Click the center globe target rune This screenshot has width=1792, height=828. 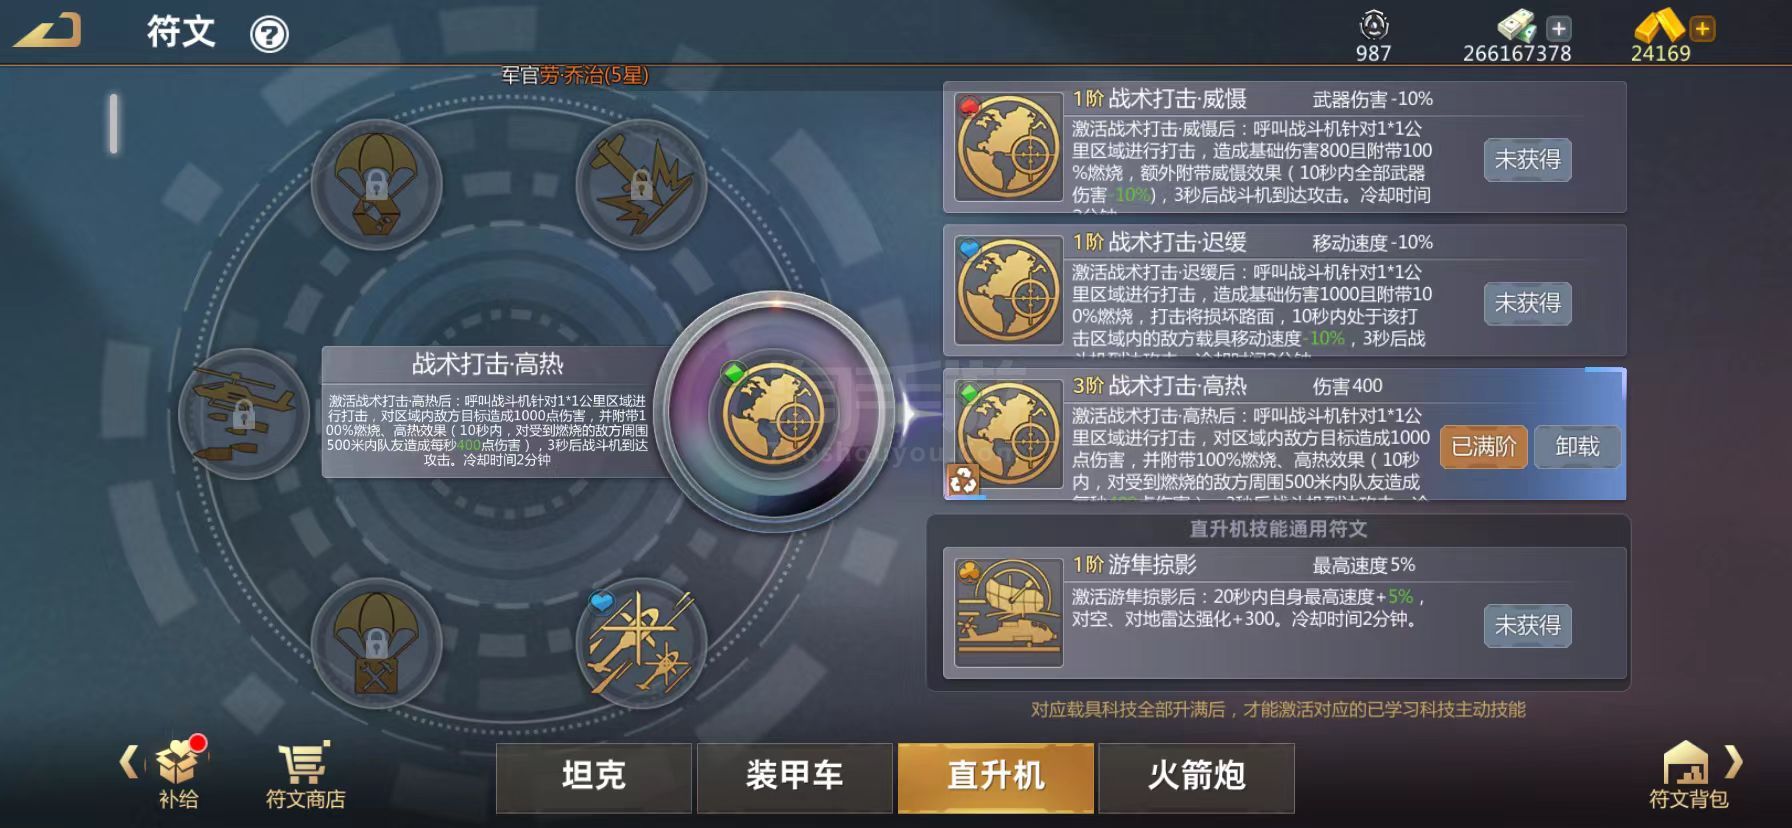click(x=773, y=413)
